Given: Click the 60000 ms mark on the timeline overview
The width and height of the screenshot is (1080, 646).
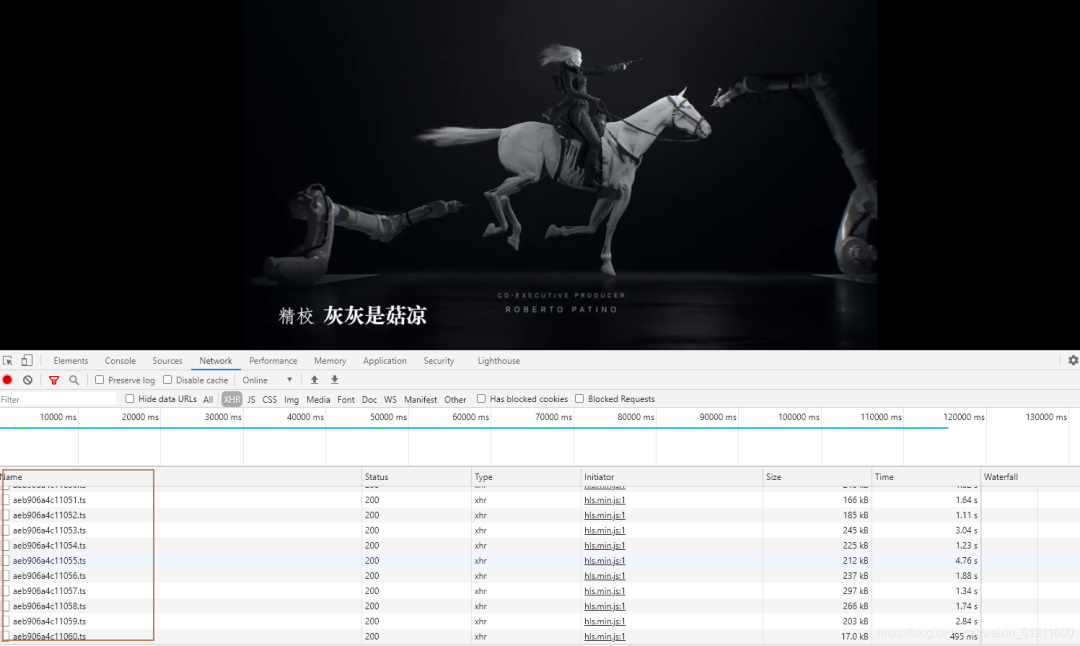Looking at the screenshot, I should pyautogui.click(x=470, y=417).
